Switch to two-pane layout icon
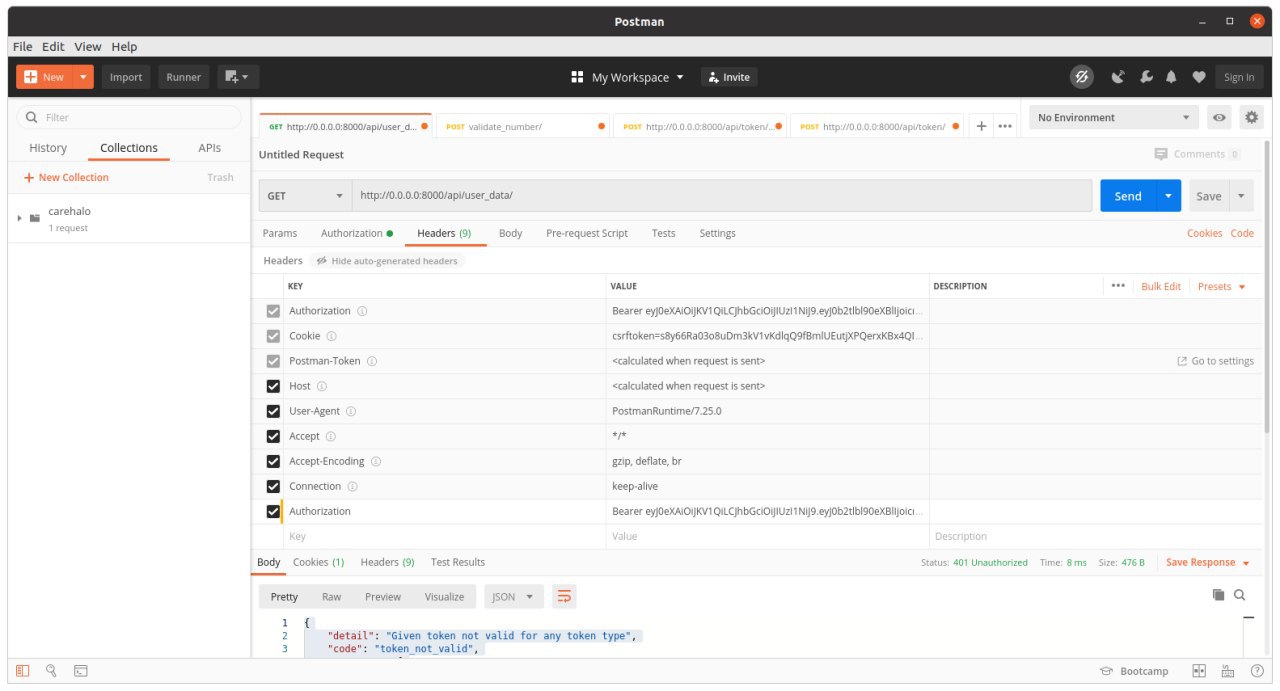This screenshot has width=1280, height=691. tap(1200, 671)
